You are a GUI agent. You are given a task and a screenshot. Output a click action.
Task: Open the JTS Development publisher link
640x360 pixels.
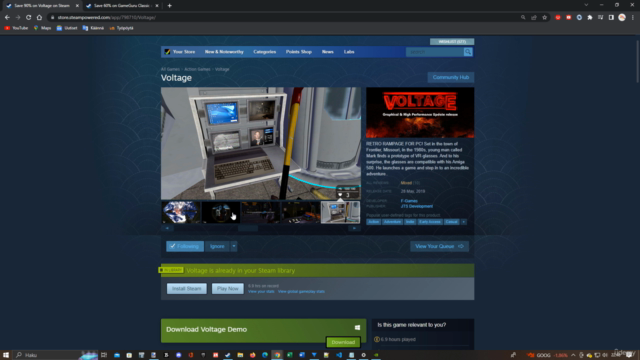[416, 206]
